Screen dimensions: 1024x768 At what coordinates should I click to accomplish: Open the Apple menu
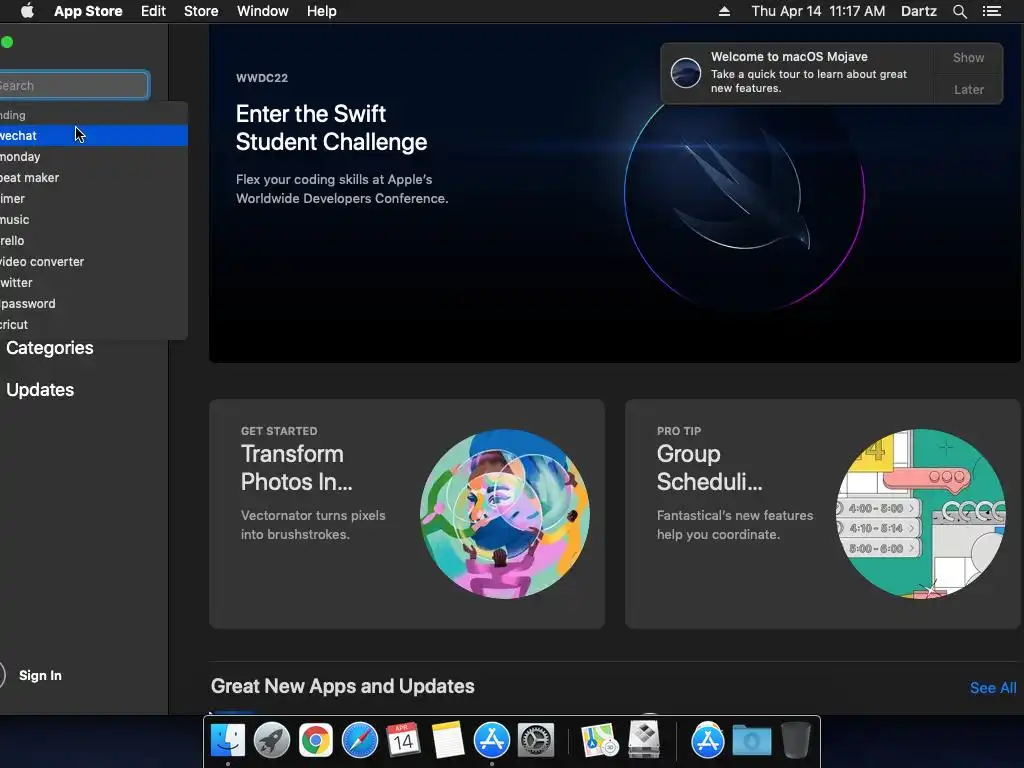click(x=27, y=11)
